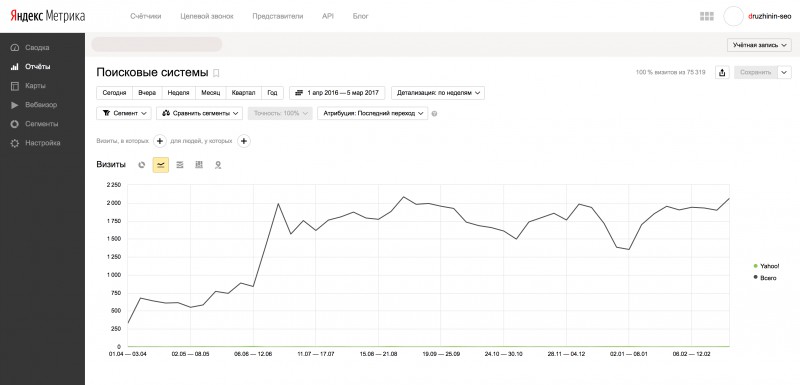Open Целевой звонок in top menu
The image size is (800, 385).
(x=207, y=16)
